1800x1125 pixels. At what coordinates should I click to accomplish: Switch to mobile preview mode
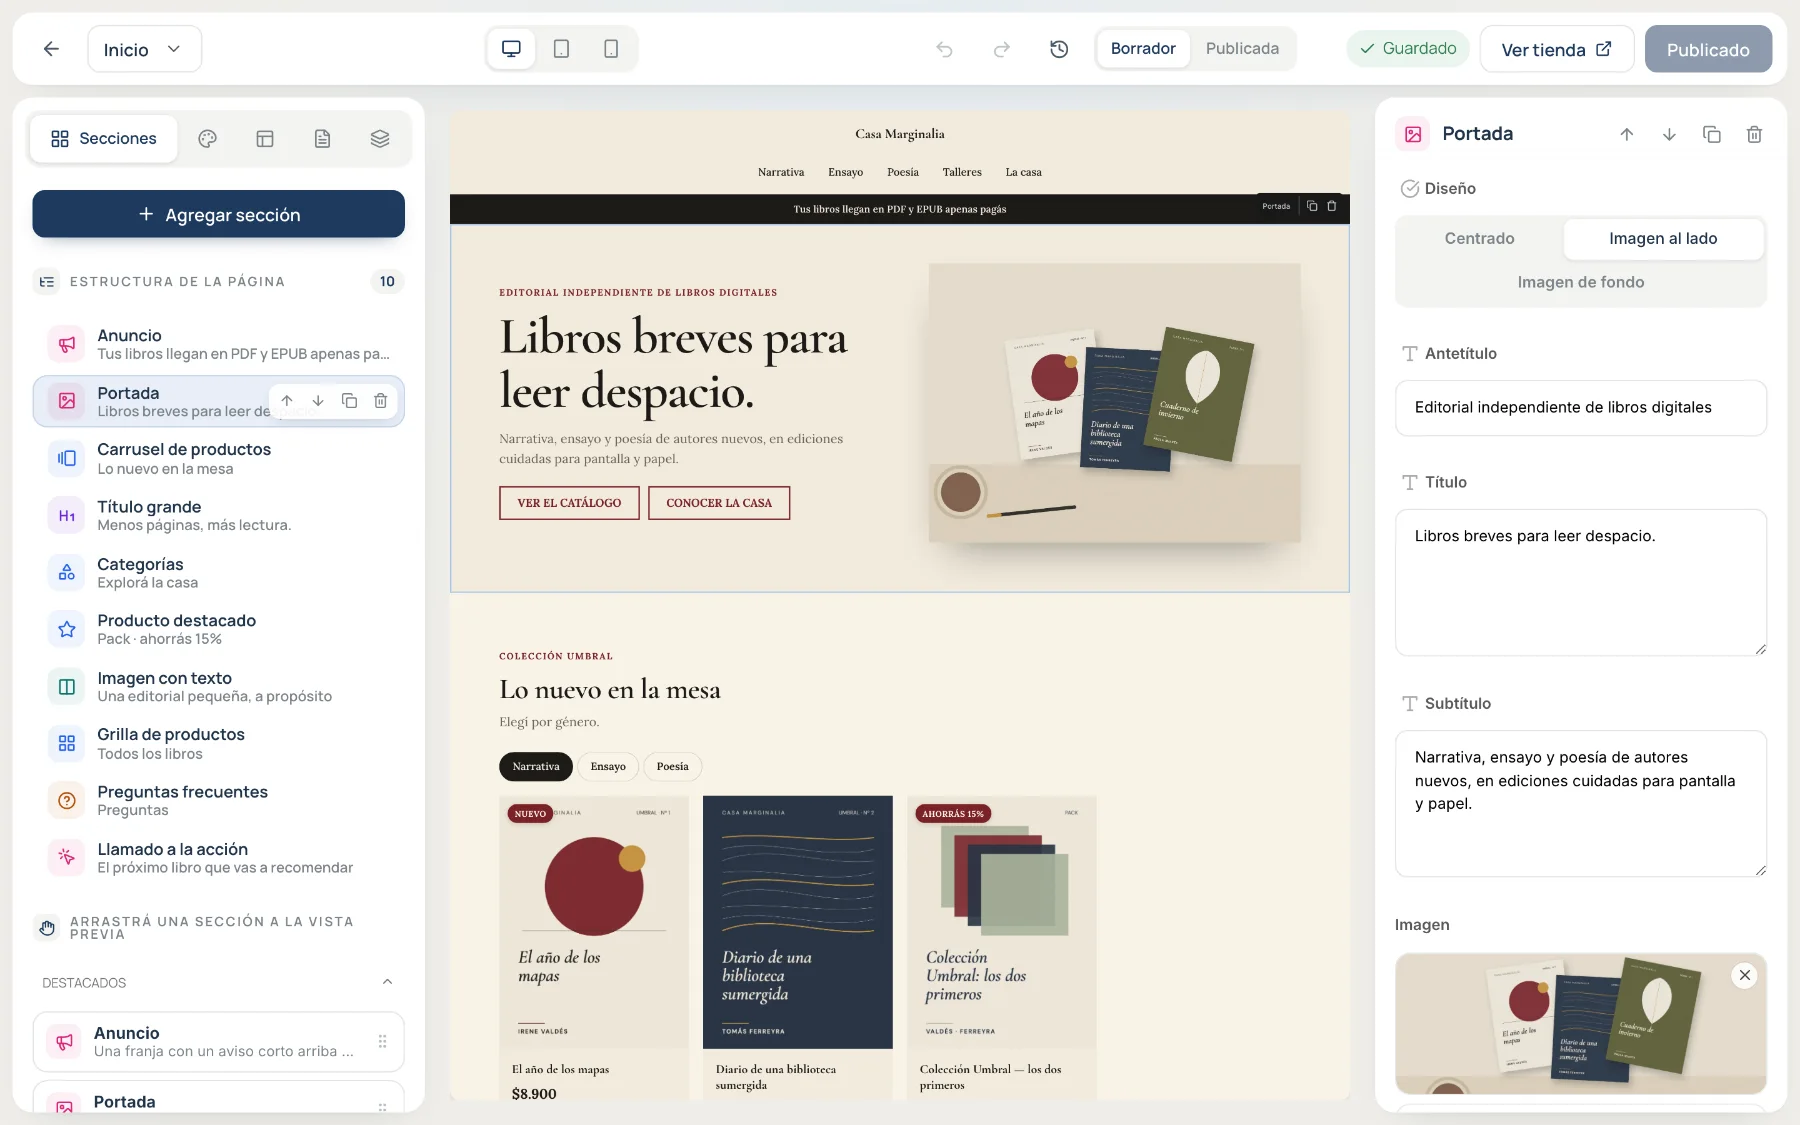611,49
